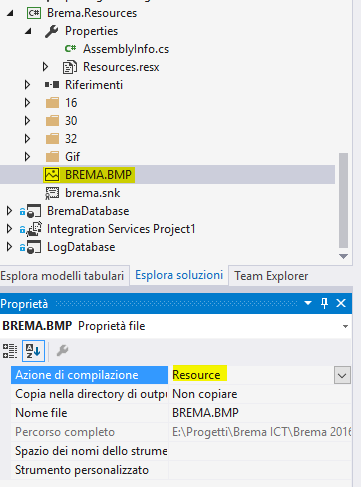This screenshot has height=487, width=361.
Task: Close the Proprietà panel
Action: coord(341,303)
